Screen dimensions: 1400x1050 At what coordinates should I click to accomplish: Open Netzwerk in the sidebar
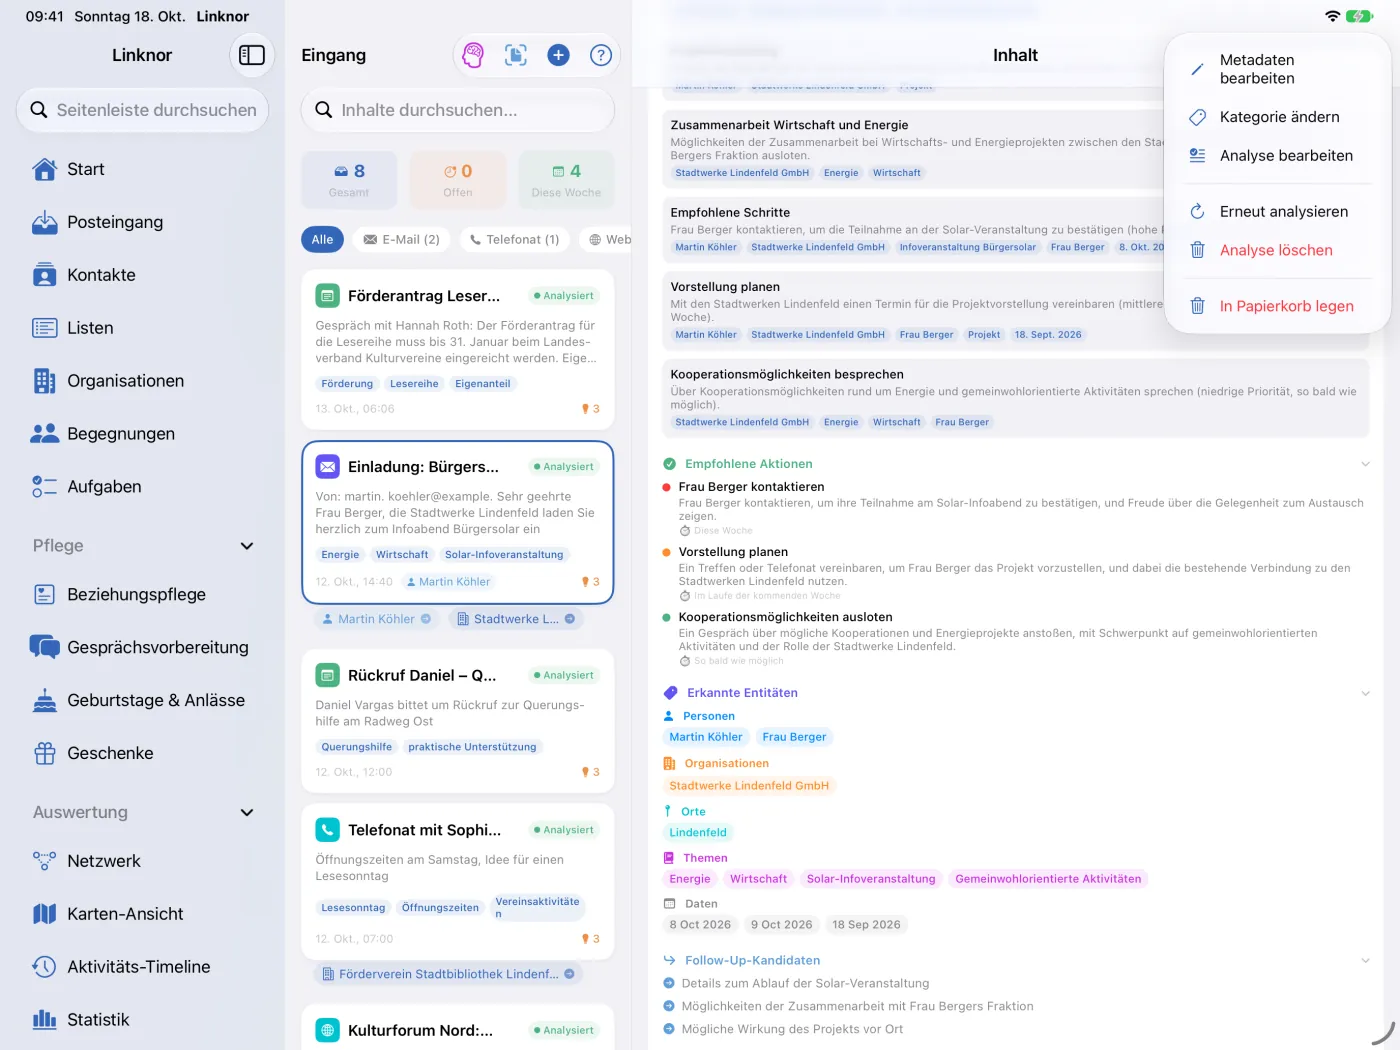point(142,861)
